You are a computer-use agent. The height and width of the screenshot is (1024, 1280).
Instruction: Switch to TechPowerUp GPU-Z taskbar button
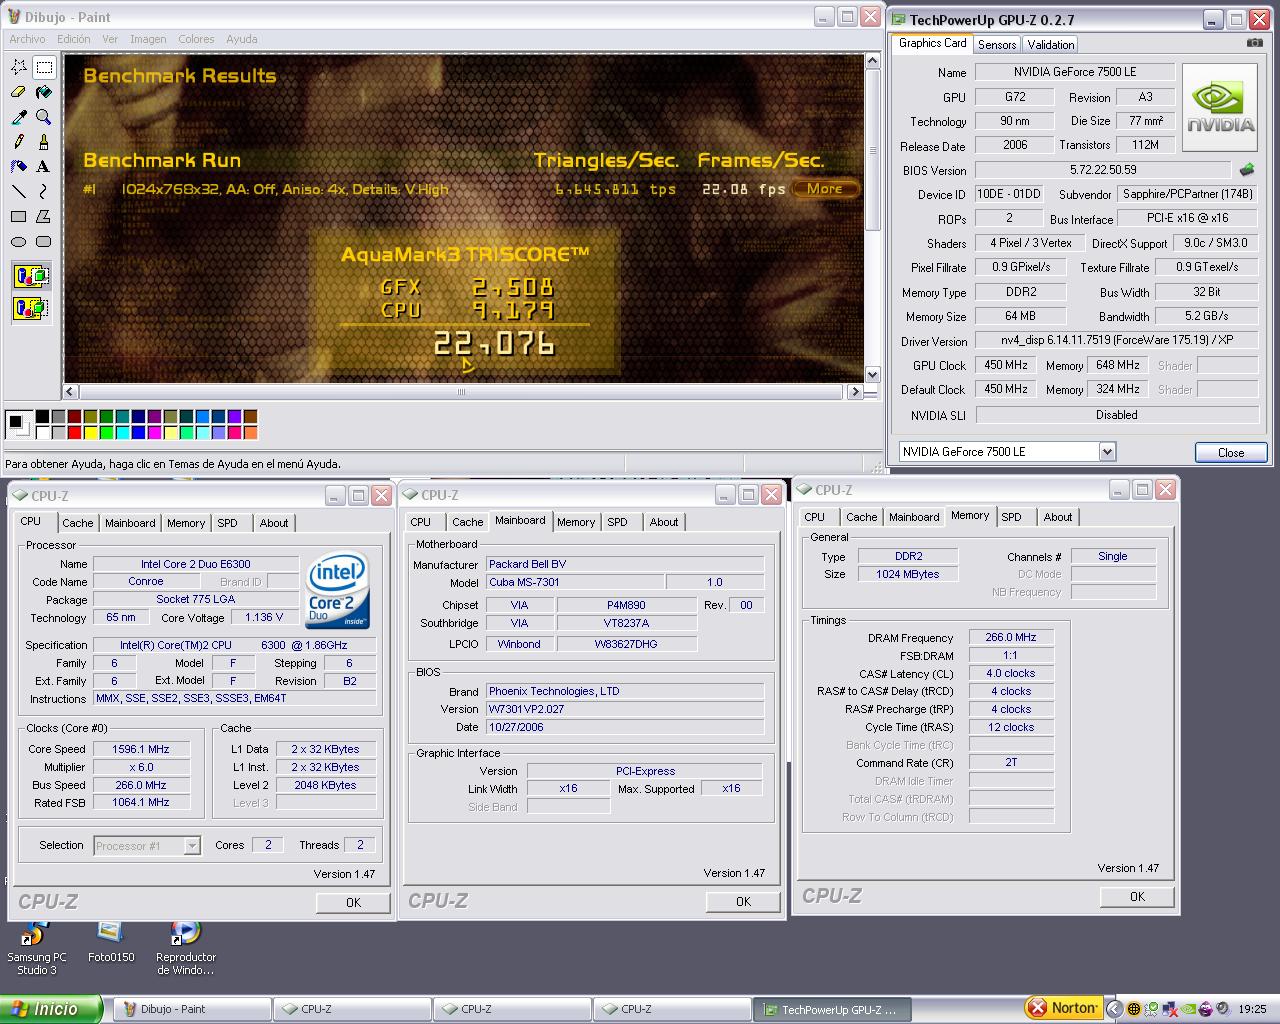click(x=831, y=1009)
